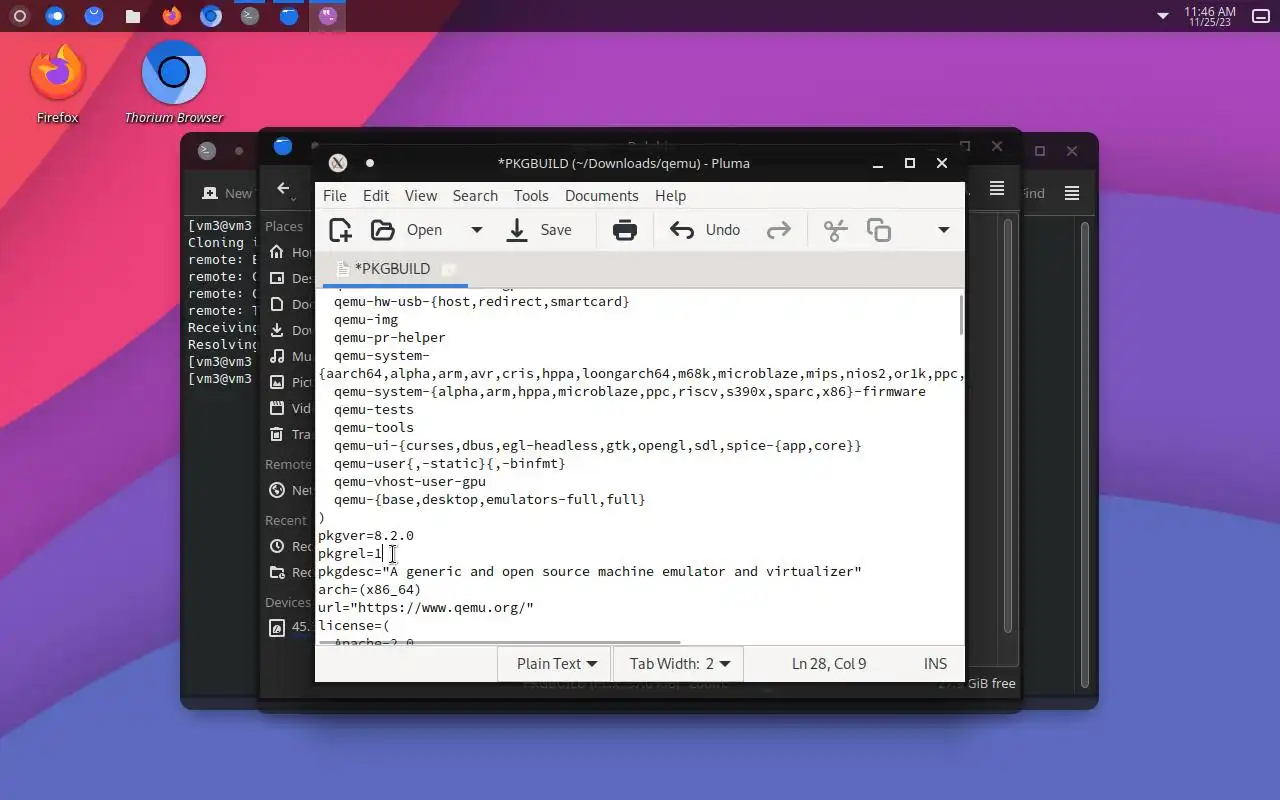Click Find in the terminal window
The width and height of the screenshot is (1280, 800).
point(1034,193)
